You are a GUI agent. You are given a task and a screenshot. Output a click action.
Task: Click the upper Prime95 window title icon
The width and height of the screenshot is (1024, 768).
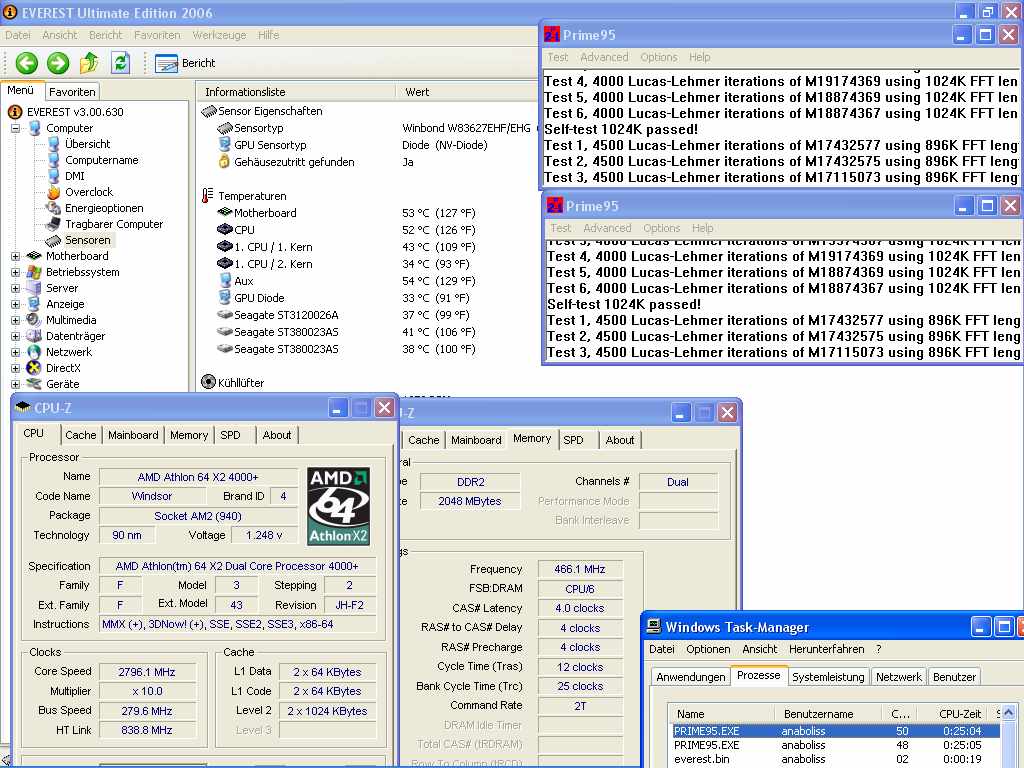[x=552, y=35]
